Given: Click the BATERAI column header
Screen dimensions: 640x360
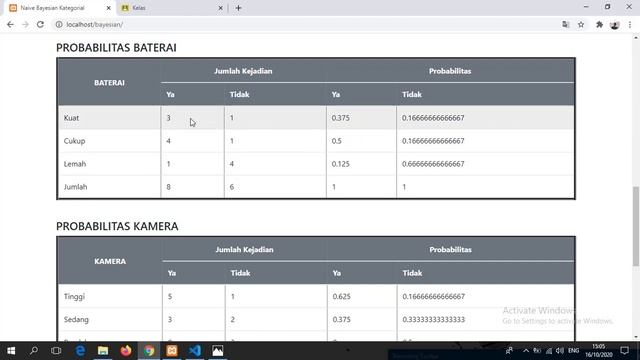Looking at the screenshot, I should [109, 83].
